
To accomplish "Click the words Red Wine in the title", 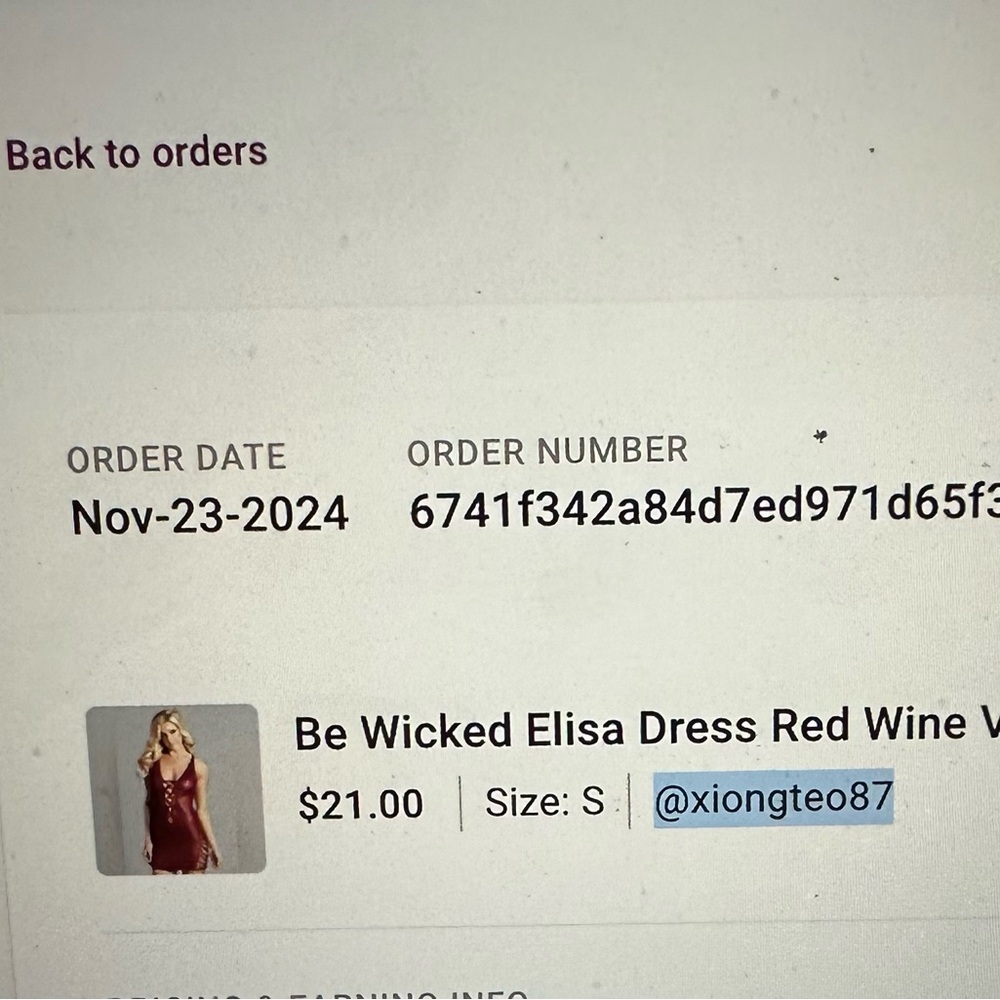I will (869, 725).
